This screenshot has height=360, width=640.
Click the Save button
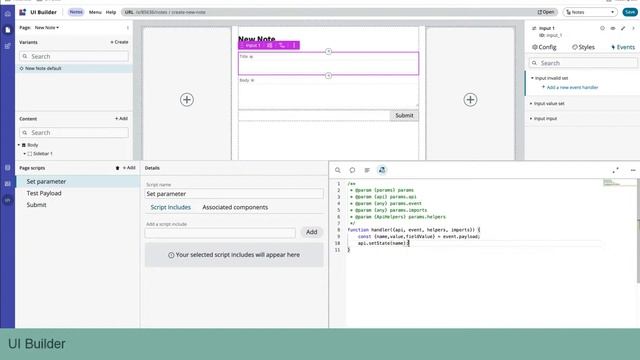tap(630, 12)
